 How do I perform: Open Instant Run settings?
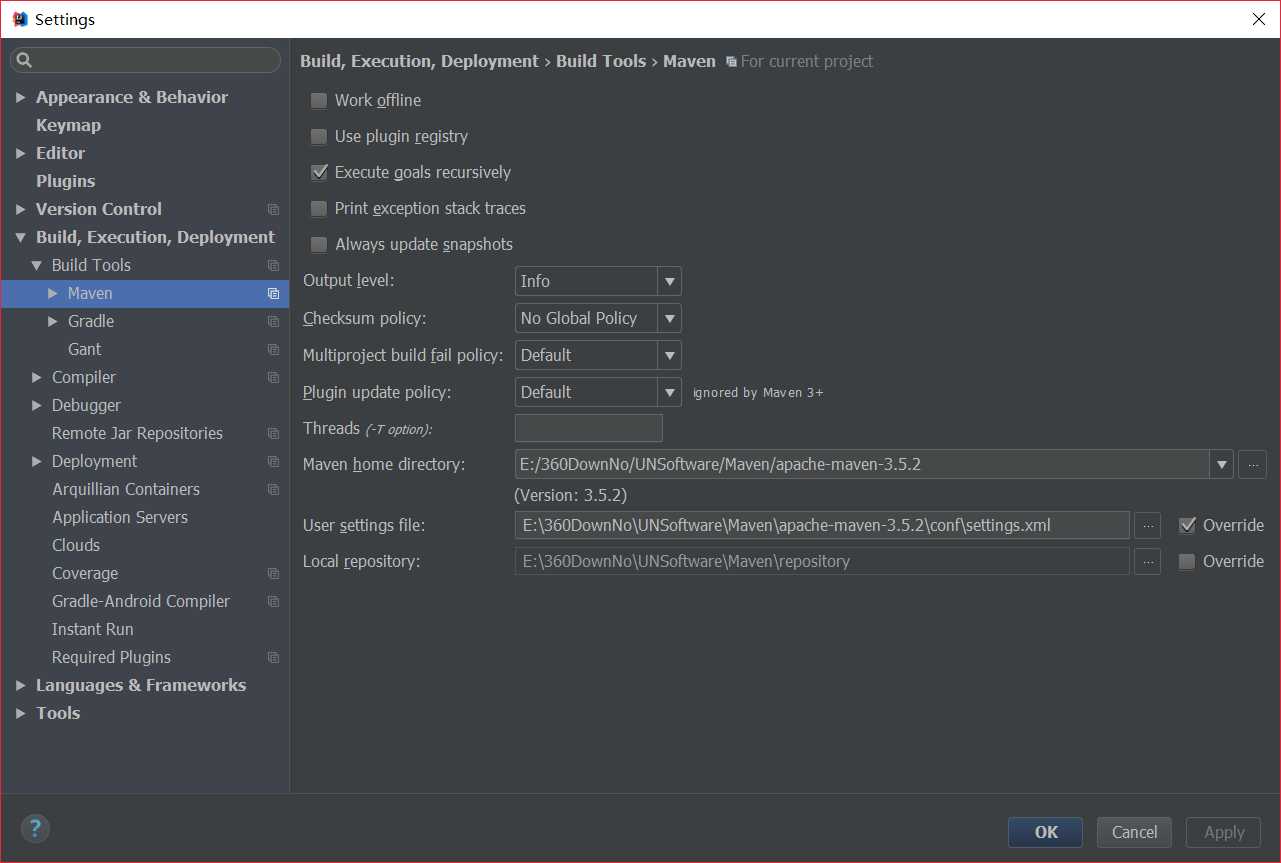point(92,629)
